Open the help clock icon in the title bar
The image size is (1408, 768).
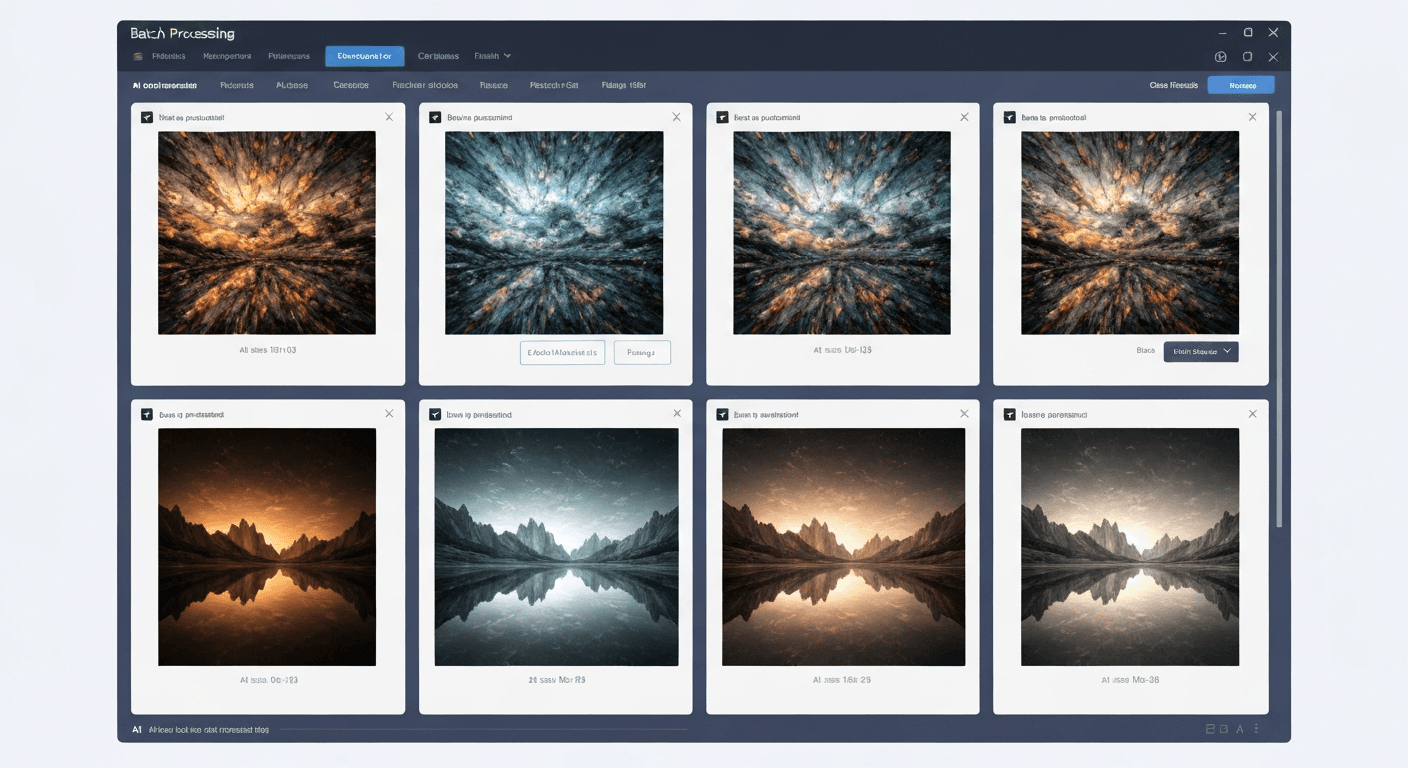1220,57
